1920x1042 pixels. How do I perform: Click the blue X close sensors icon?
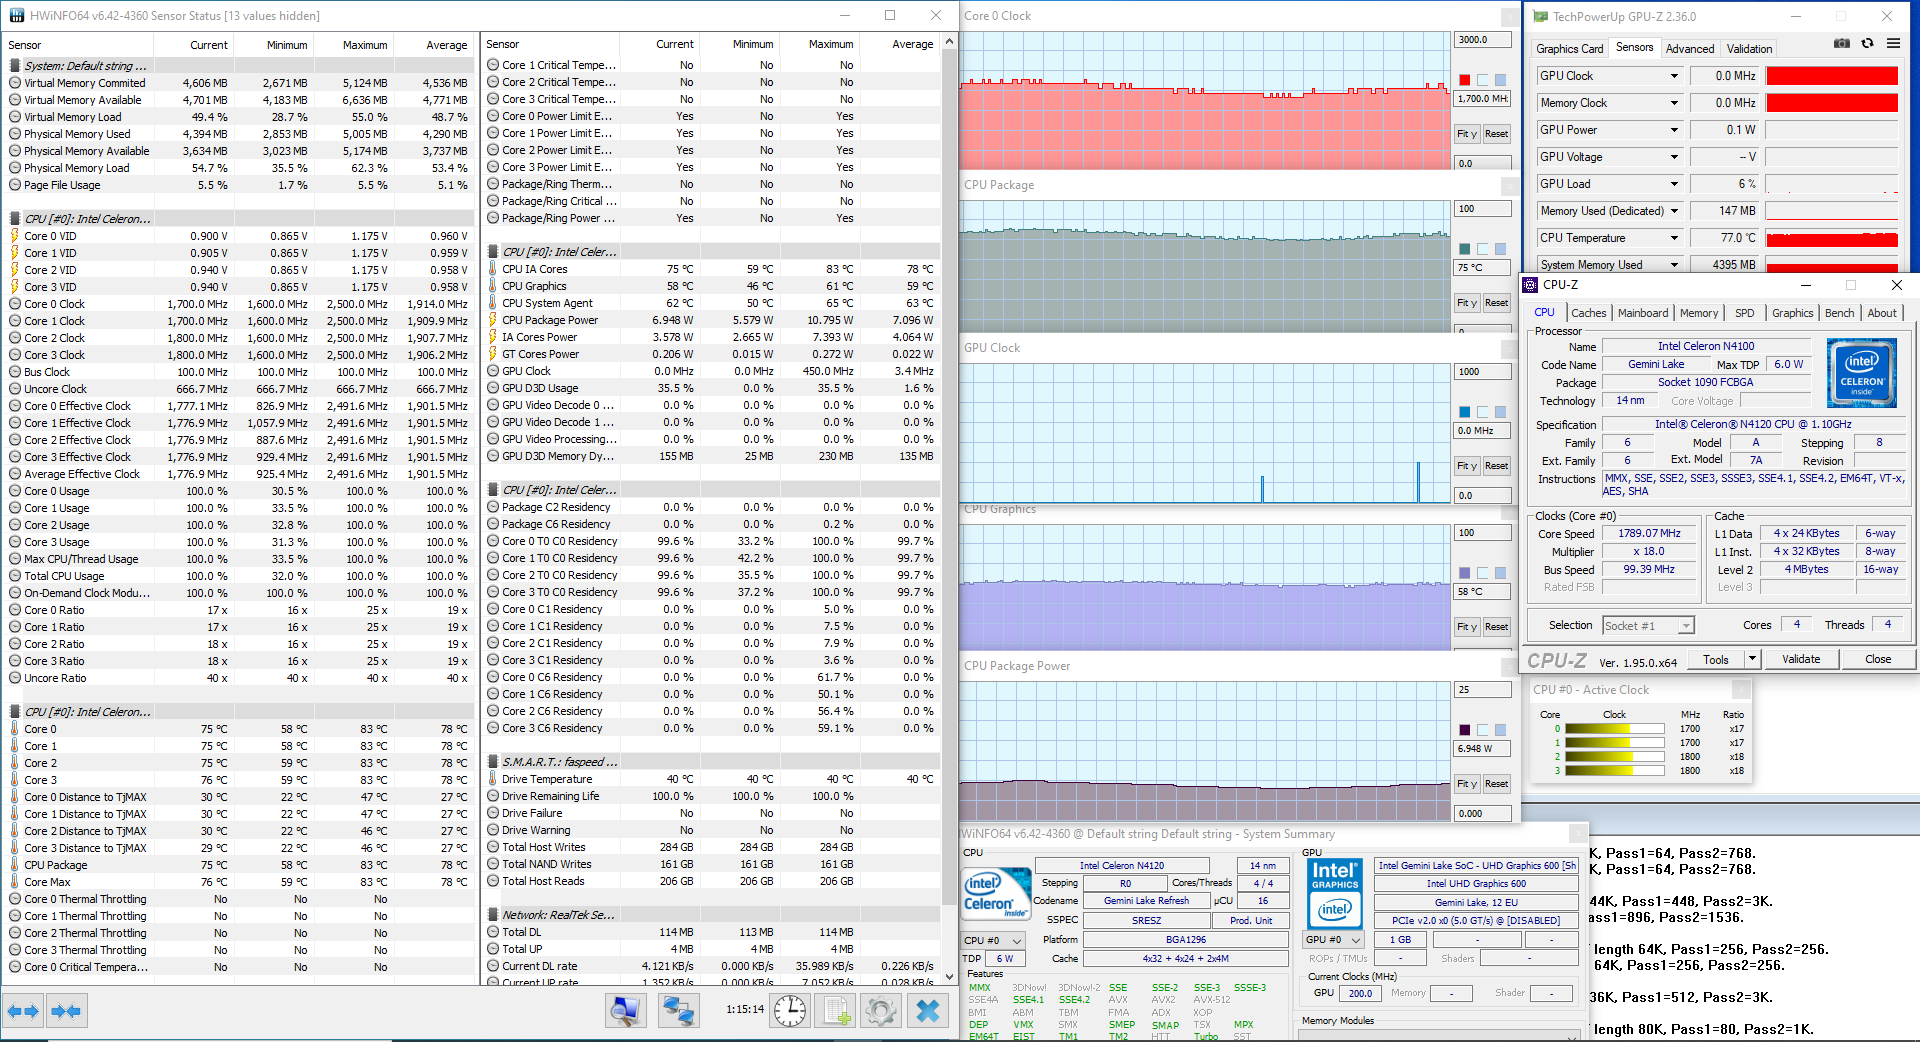[928, 1011]
